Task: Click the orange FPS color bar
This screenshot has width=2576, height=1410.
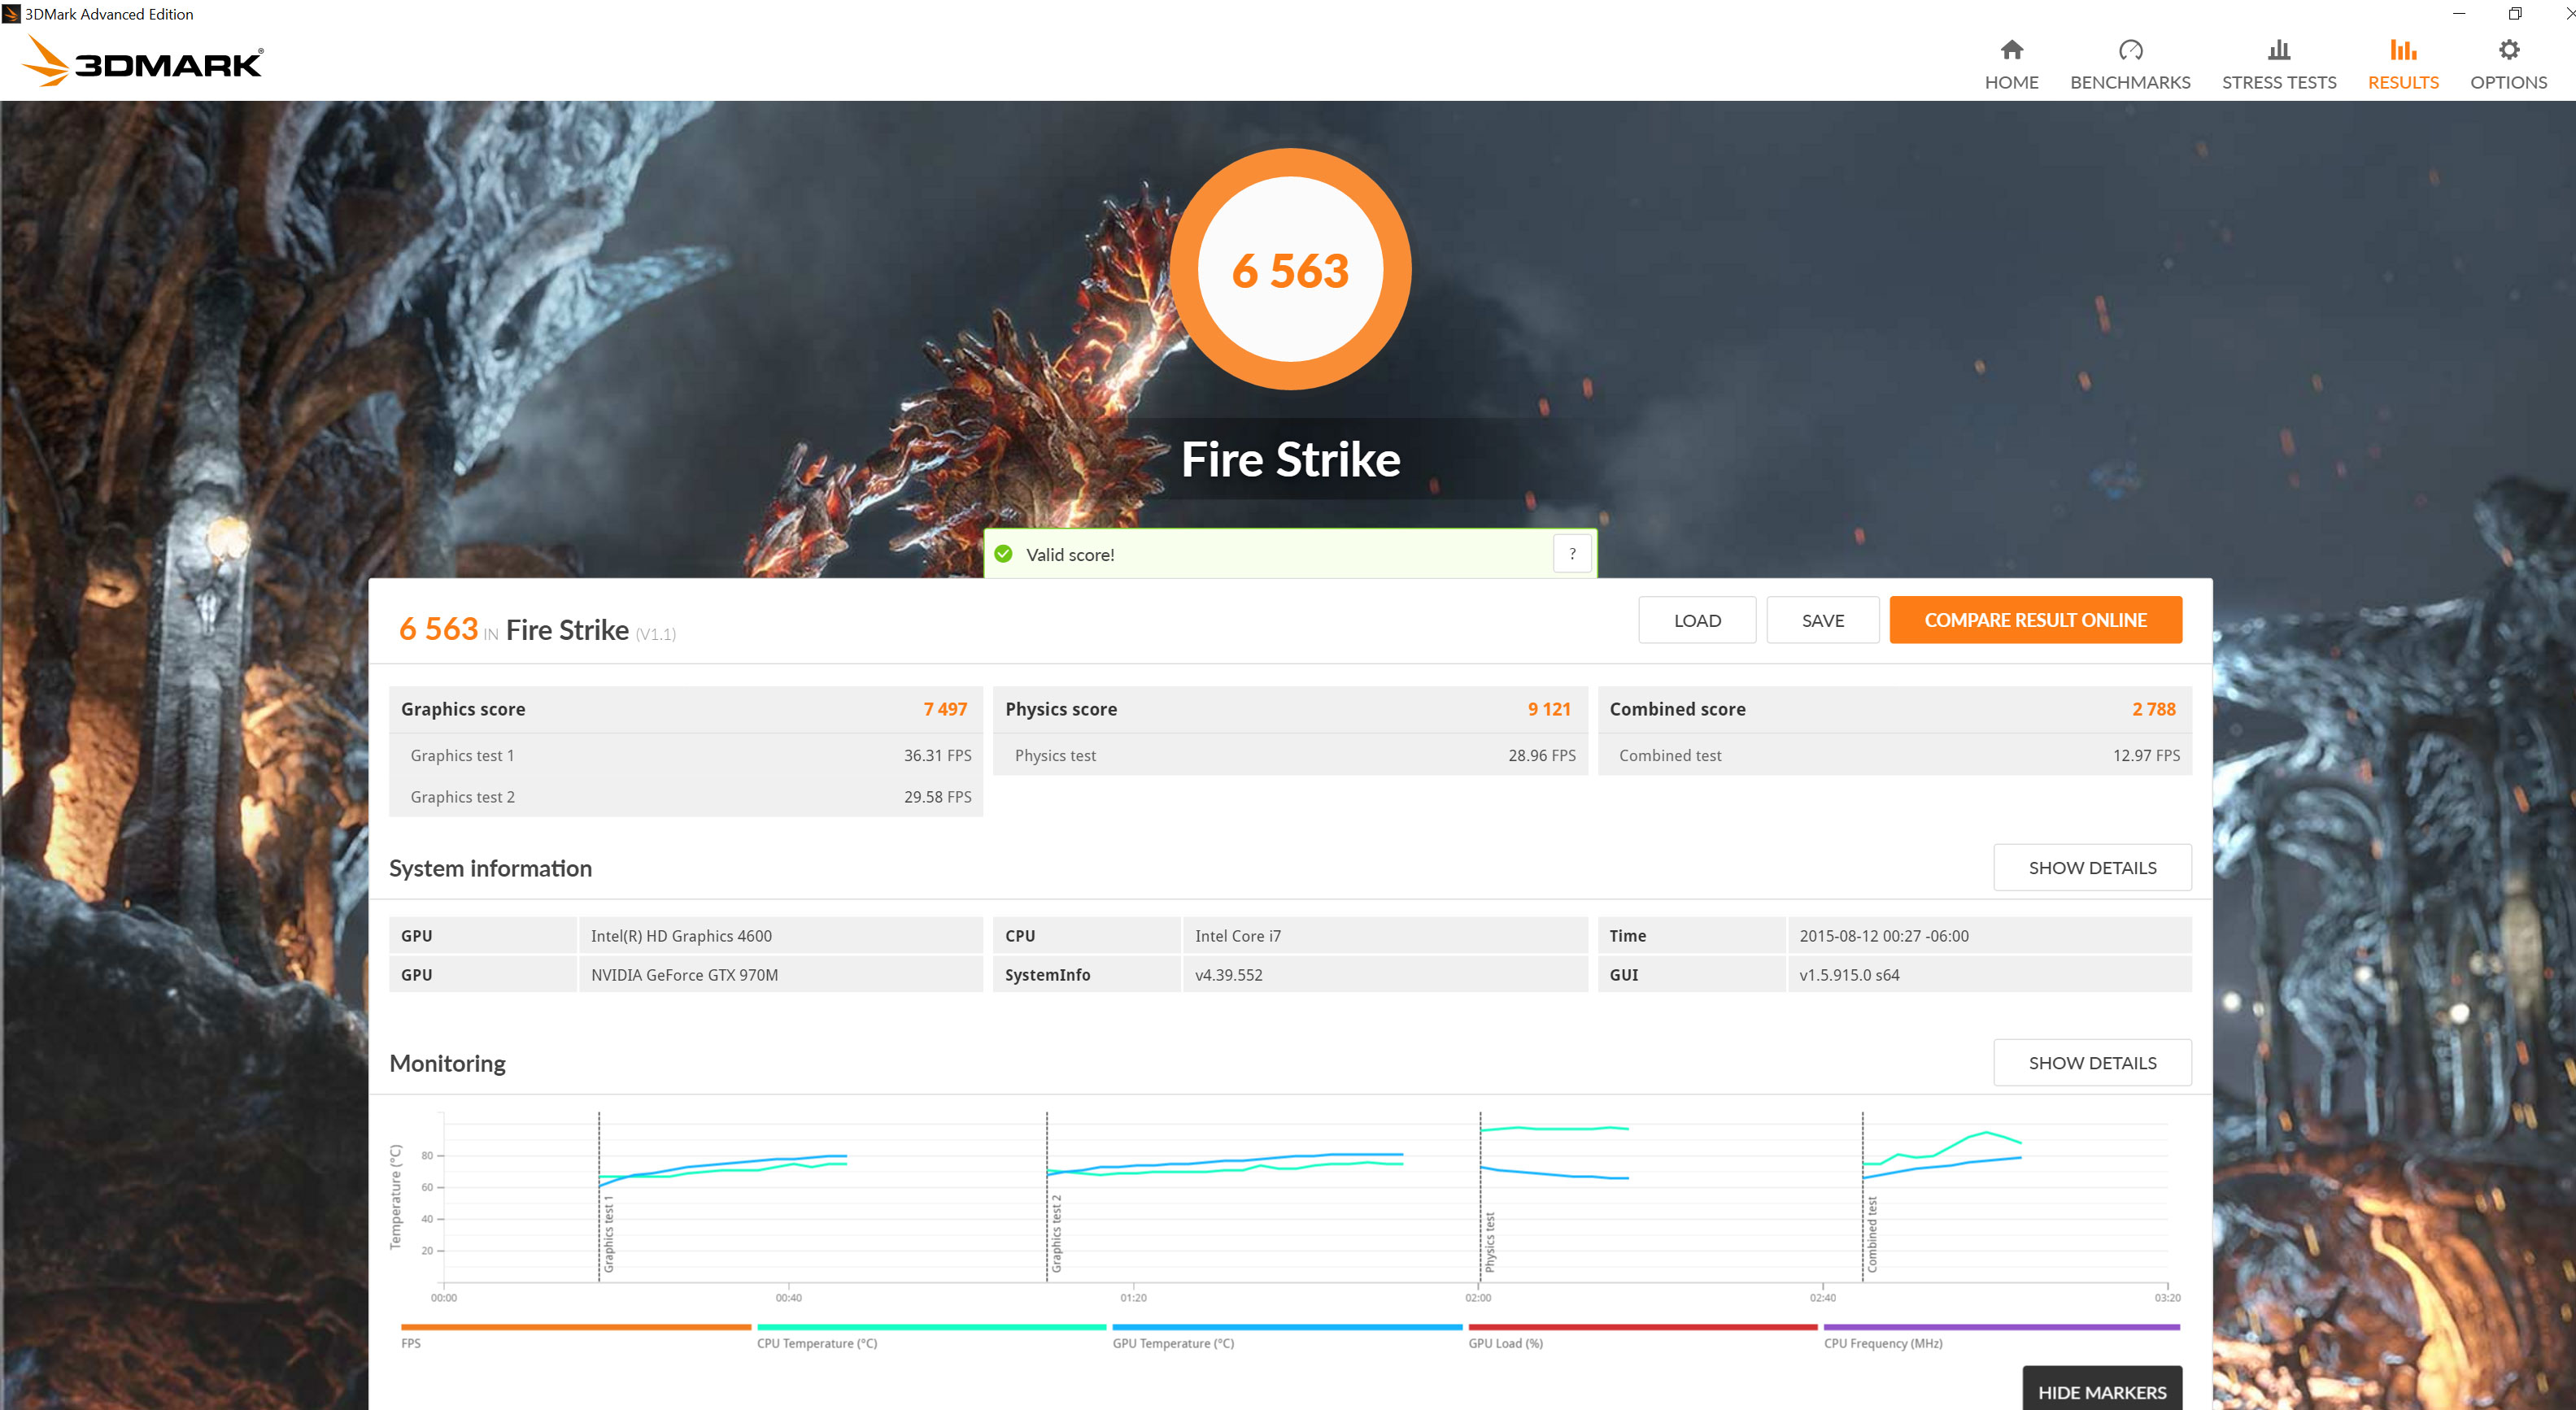Action: click(x=575, y=1327)
